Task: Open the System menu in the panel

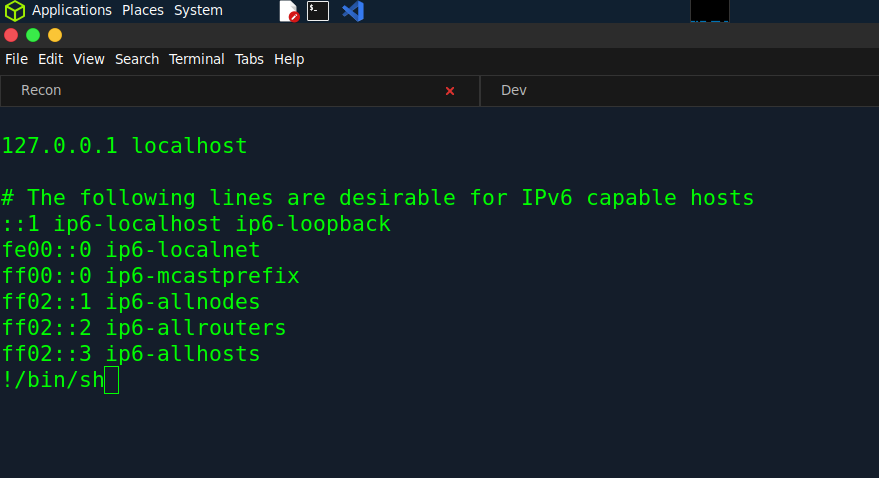Action: pyautogui.click(x=198, y=11)
